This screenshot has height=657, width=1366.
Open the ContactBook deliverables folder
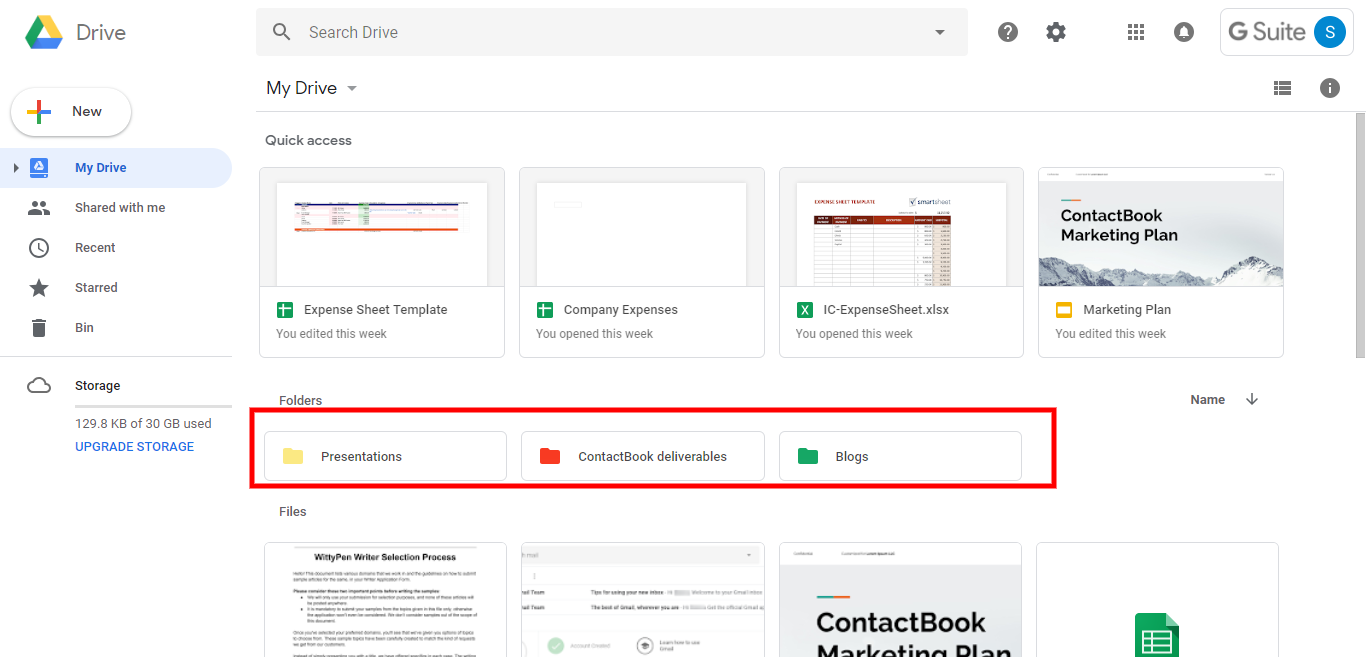pos(643,456)
